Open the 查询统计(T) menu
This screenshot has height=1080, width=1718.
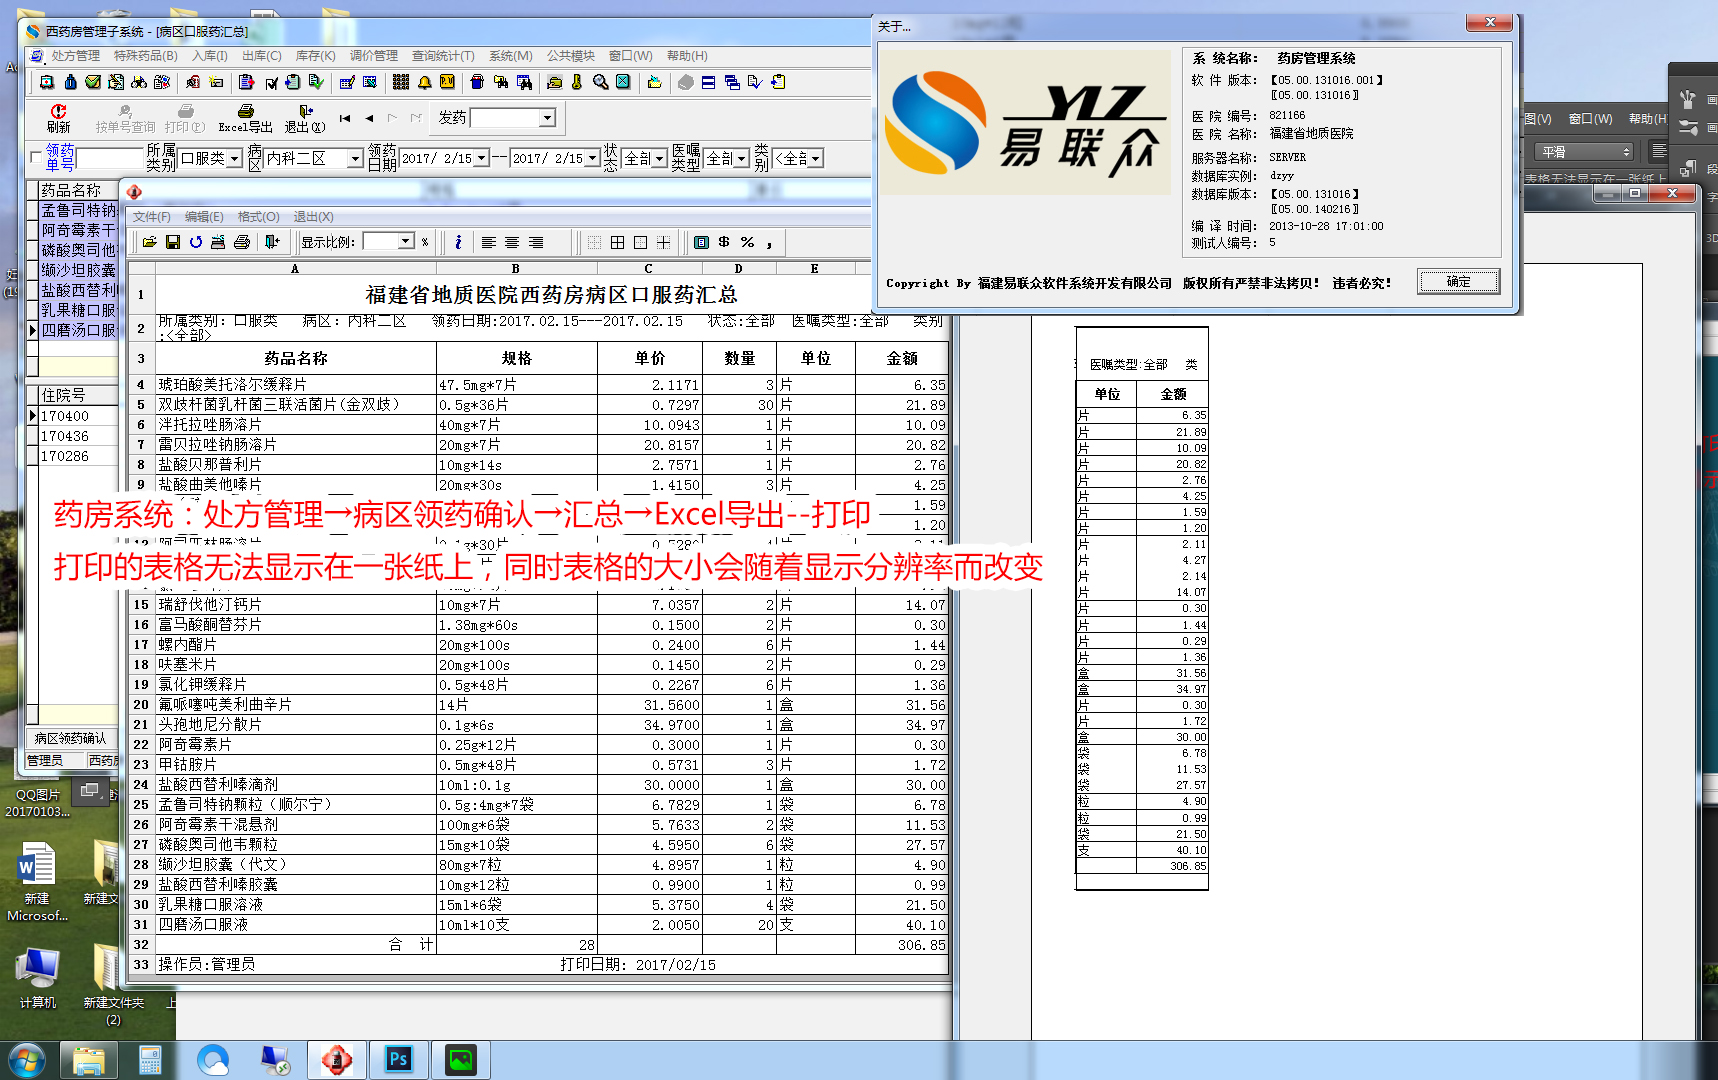click(x=443, y=56)
